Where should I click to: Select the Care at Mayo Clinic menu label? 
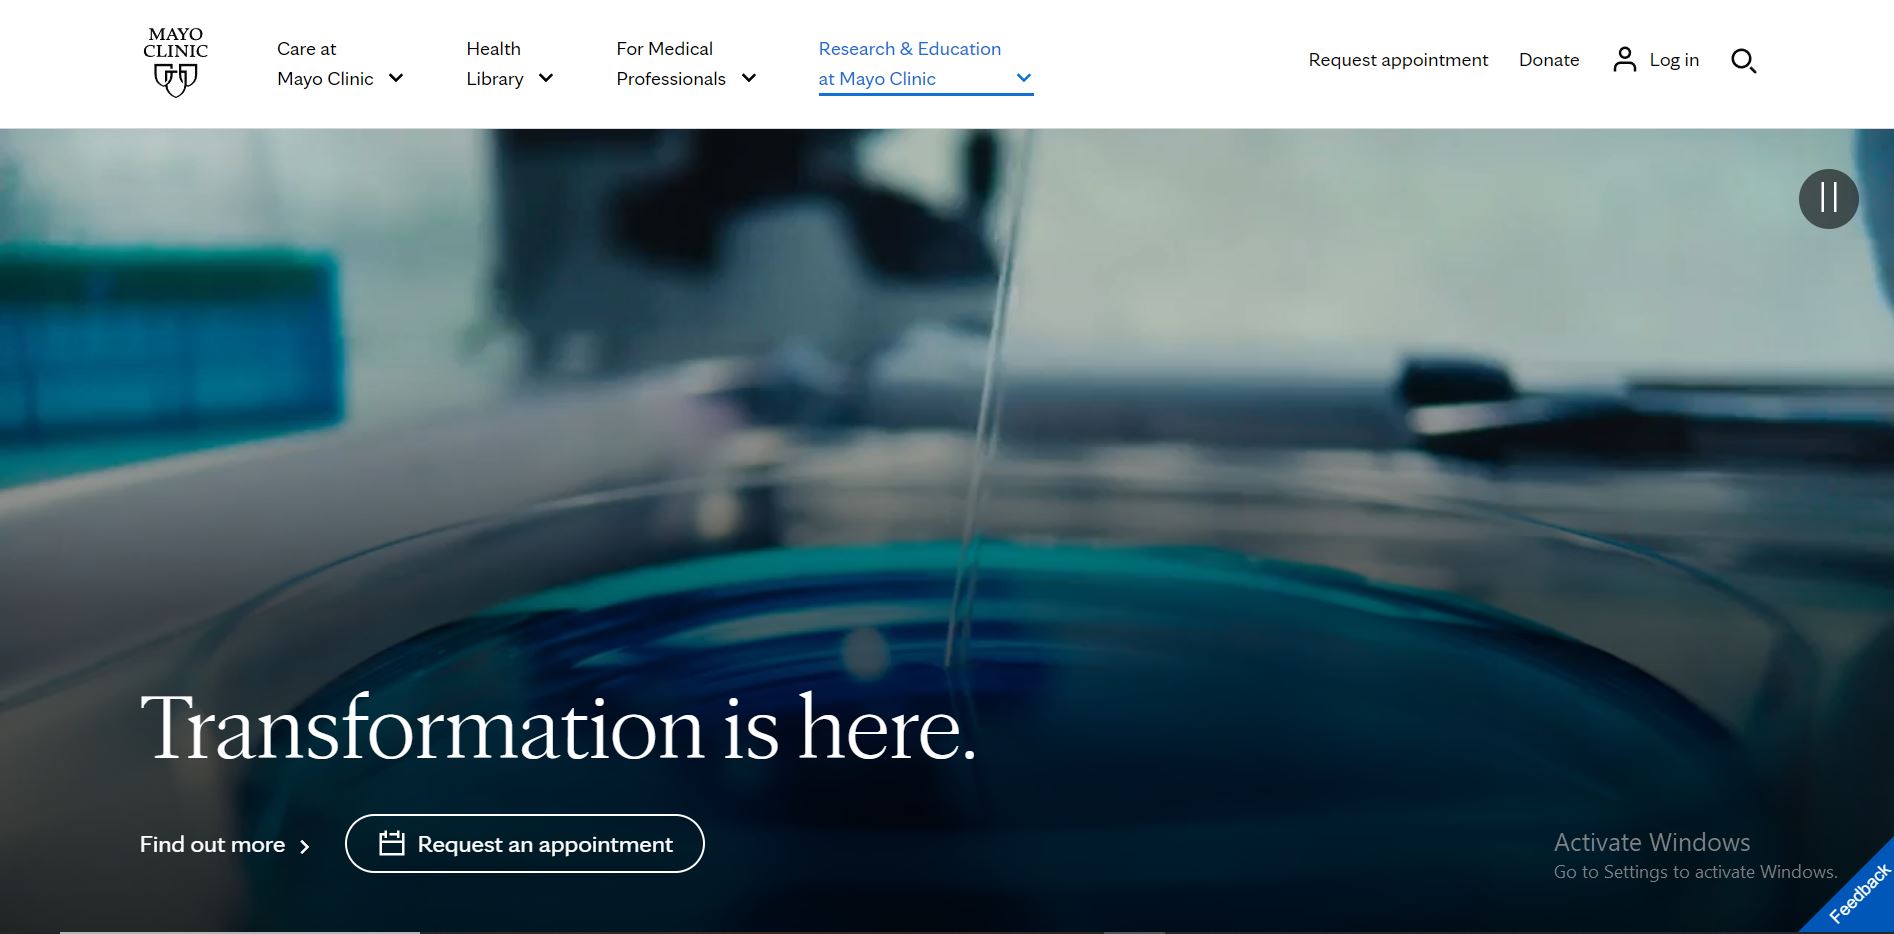pyautogui.click(x=324, y=64)
